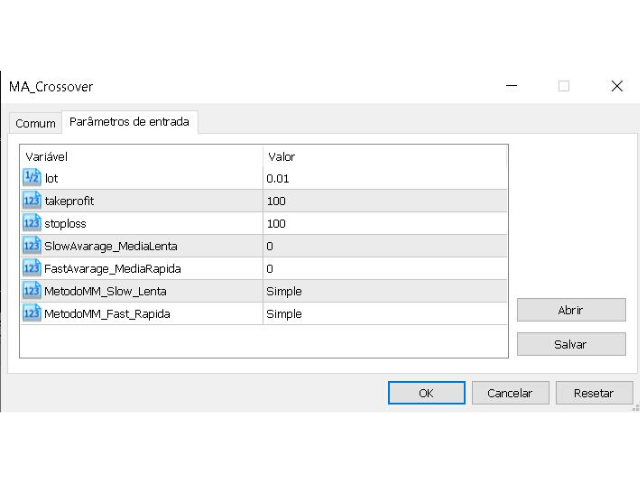Edit the SlowAvarage_MediaLenta value 0
The width and height of the screenshot is (640, 480).
pos(385,246)
